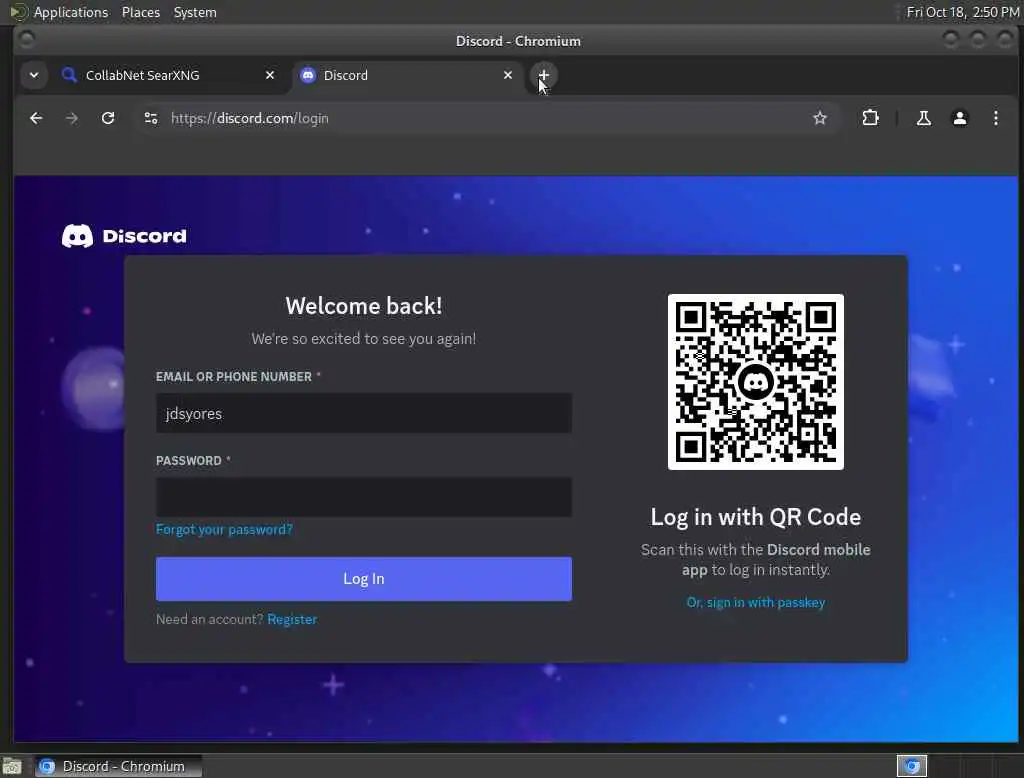Click the Discord logo on the page
This screenshot has width=1024, height=778.
(x=124, y=236)
